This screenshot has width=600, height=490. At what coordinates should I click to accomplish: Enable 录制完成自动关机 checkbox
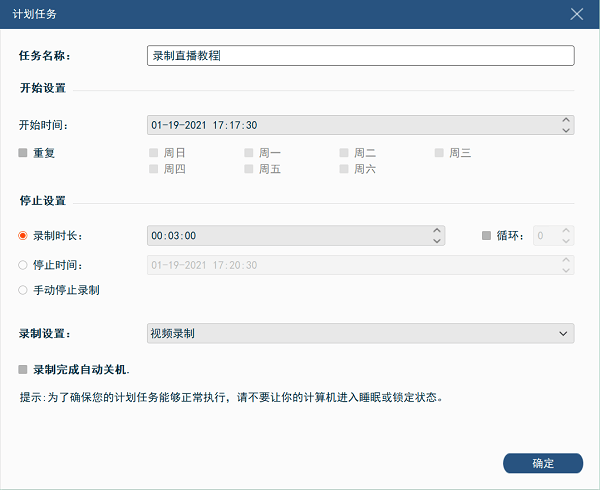[x=23, y=370]
